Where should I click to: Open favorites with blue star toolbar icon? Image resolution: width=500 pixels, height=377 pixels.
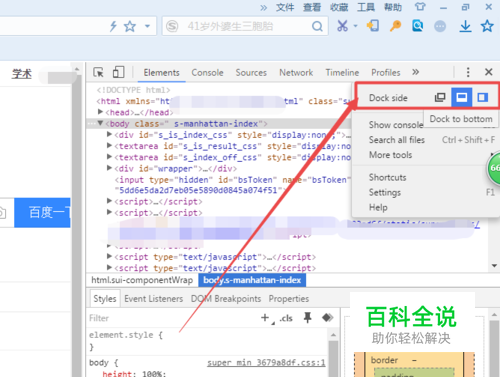[487, 26]
